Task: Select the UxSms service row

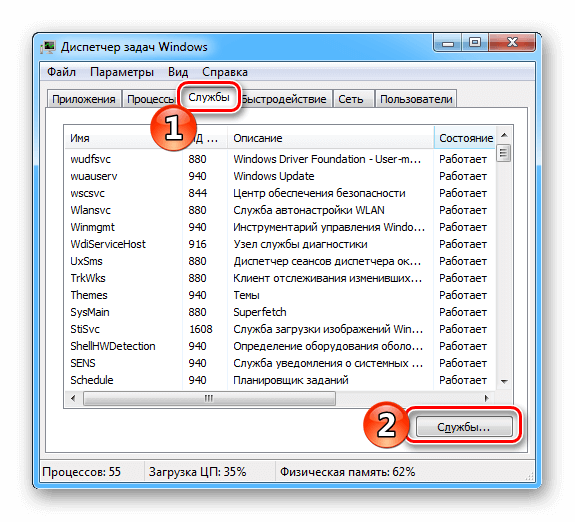Action: [x=281, y=261]
